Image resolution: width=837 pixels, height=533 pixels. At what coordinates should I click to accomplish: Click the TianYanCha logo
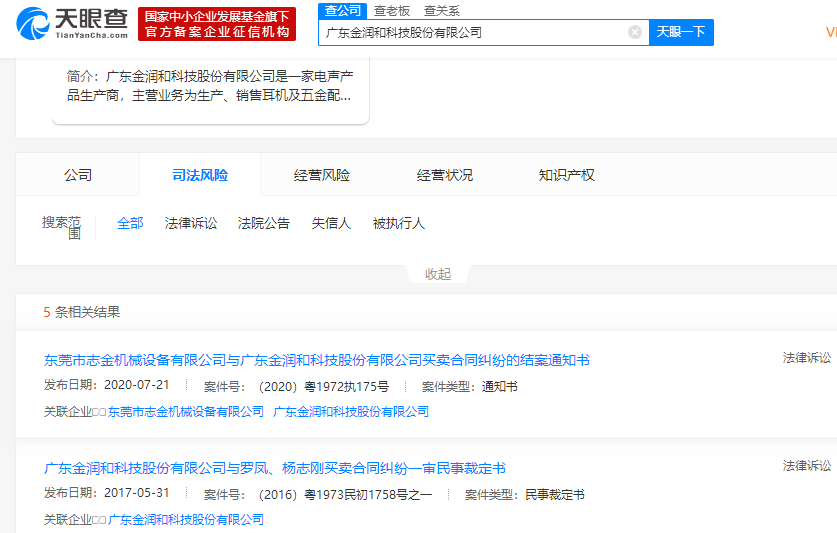point(72,24)
